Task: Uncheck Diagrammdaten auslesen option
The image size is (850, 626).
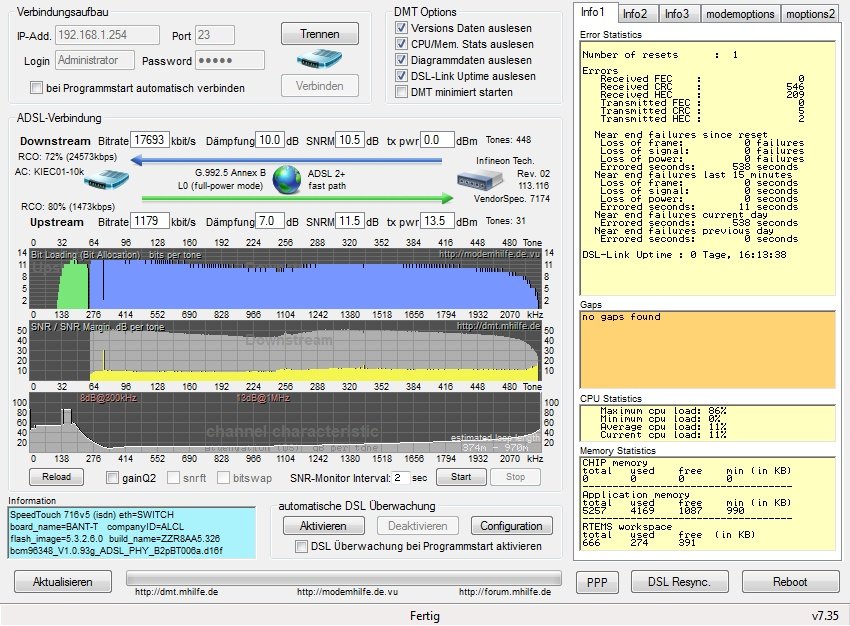Action: 401,60
